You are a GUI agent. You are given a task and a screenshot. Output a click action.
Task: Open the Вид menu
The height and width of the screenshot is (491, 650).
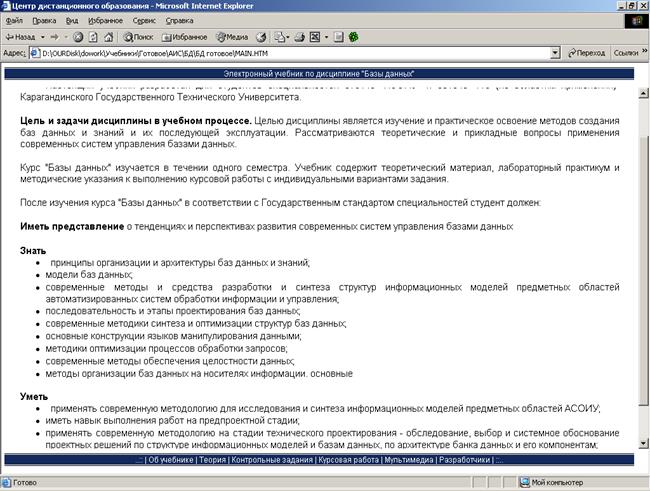(71, 20)
